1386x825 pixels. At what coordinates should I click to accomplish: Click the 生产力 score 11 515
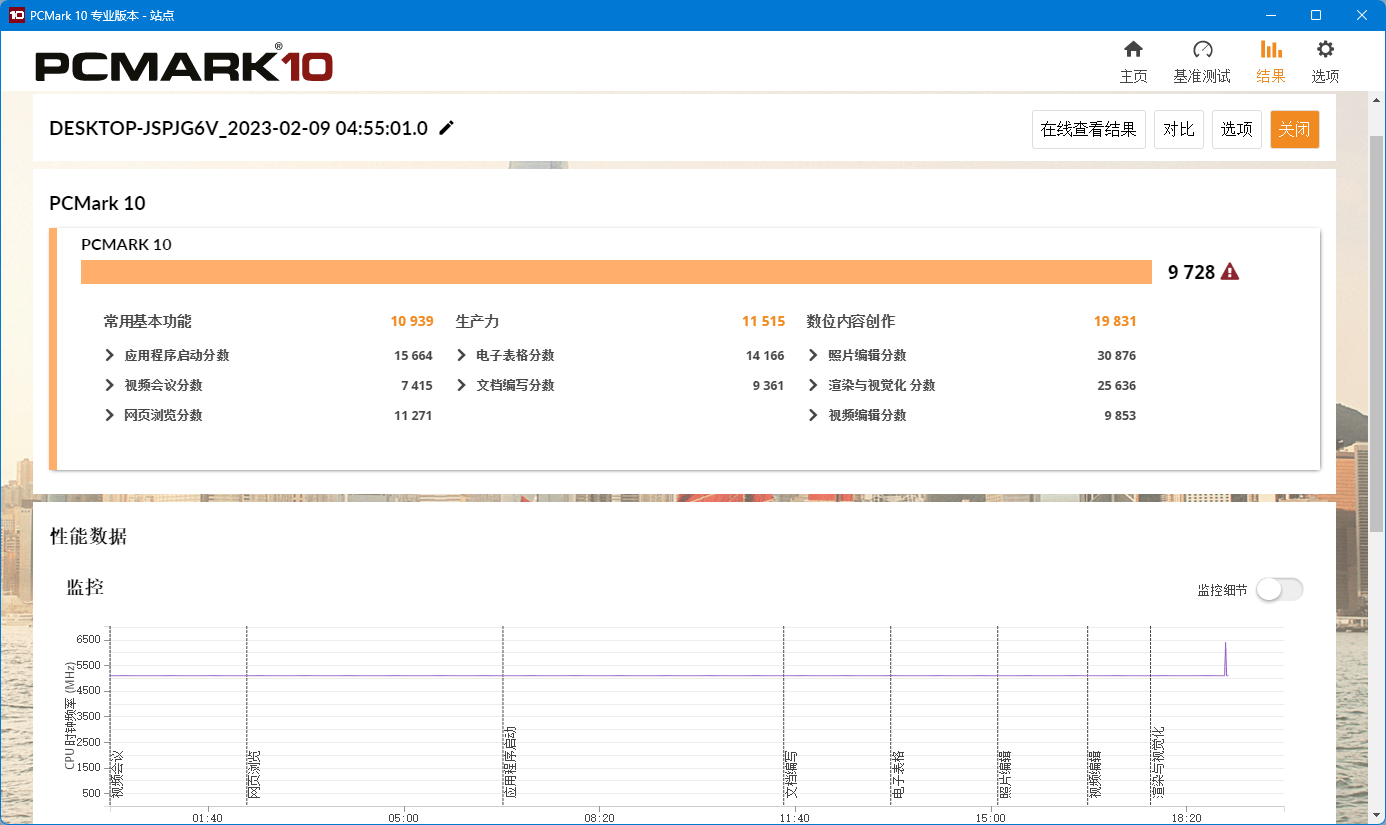click(764, 322)
